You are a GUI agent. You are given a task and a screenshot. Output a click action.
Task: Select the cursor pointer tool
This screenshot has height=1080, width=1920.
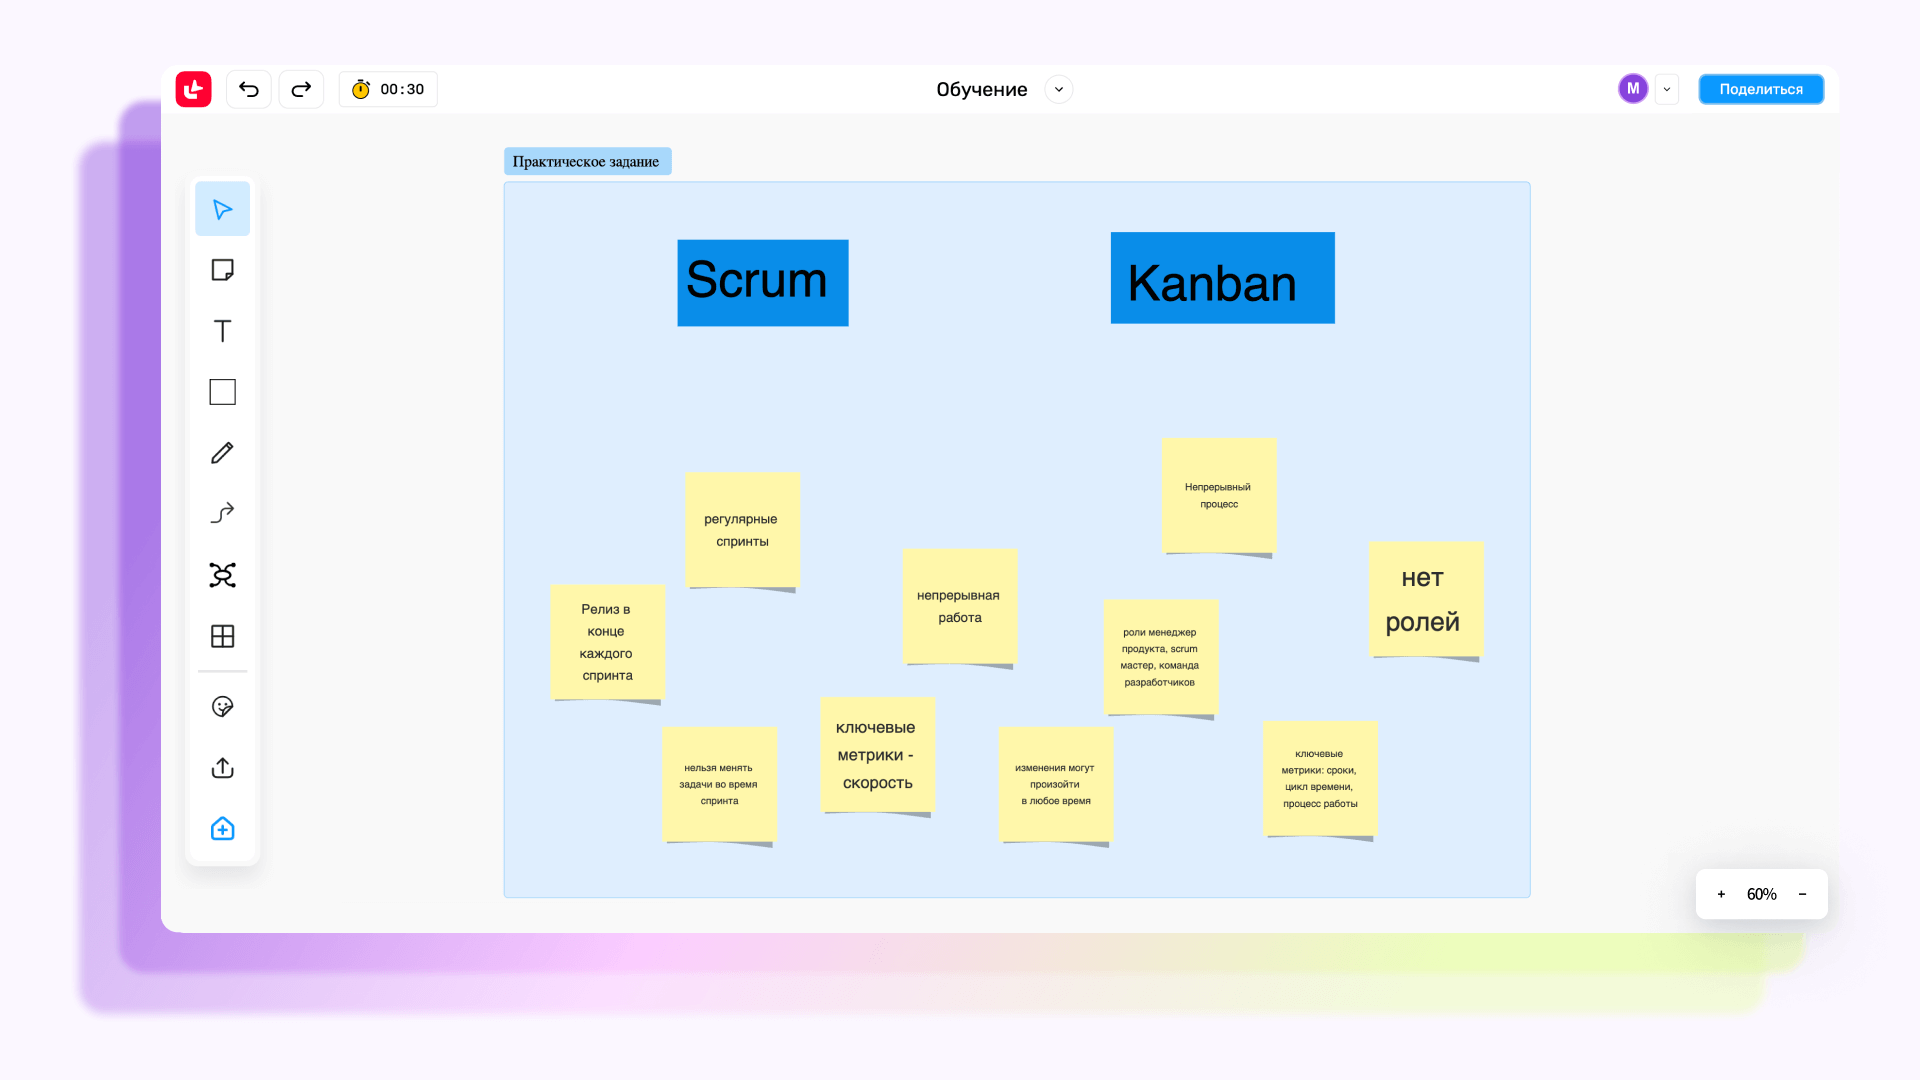(x=222, y=209)
